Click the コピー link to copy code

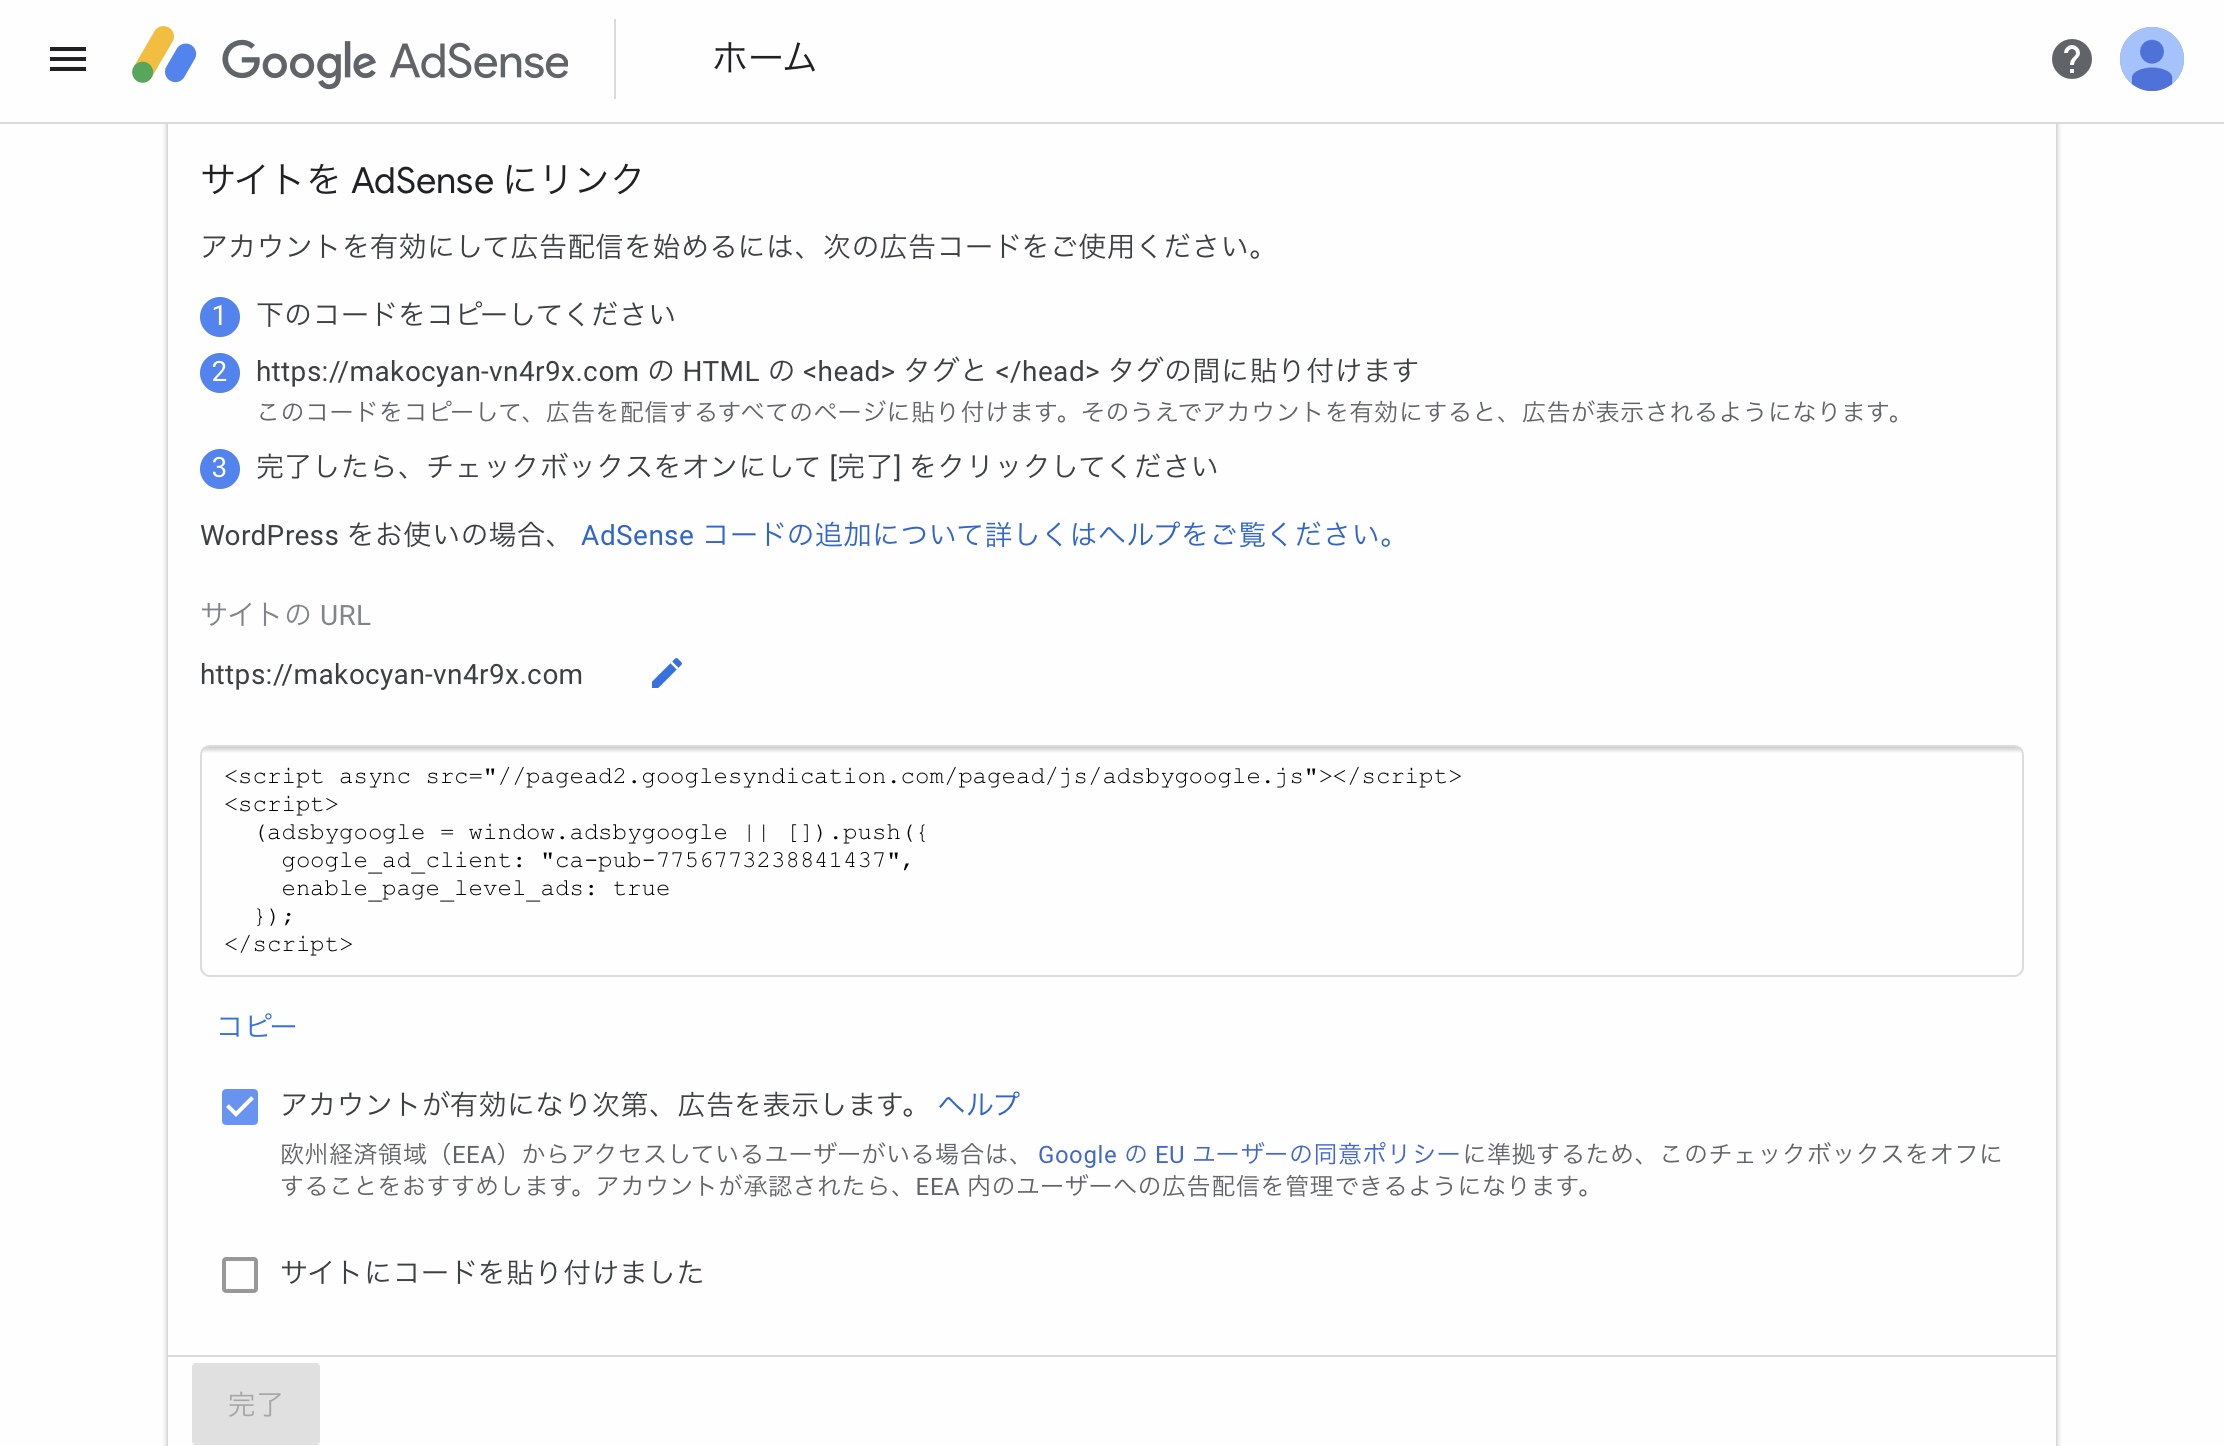[257, 1026]
